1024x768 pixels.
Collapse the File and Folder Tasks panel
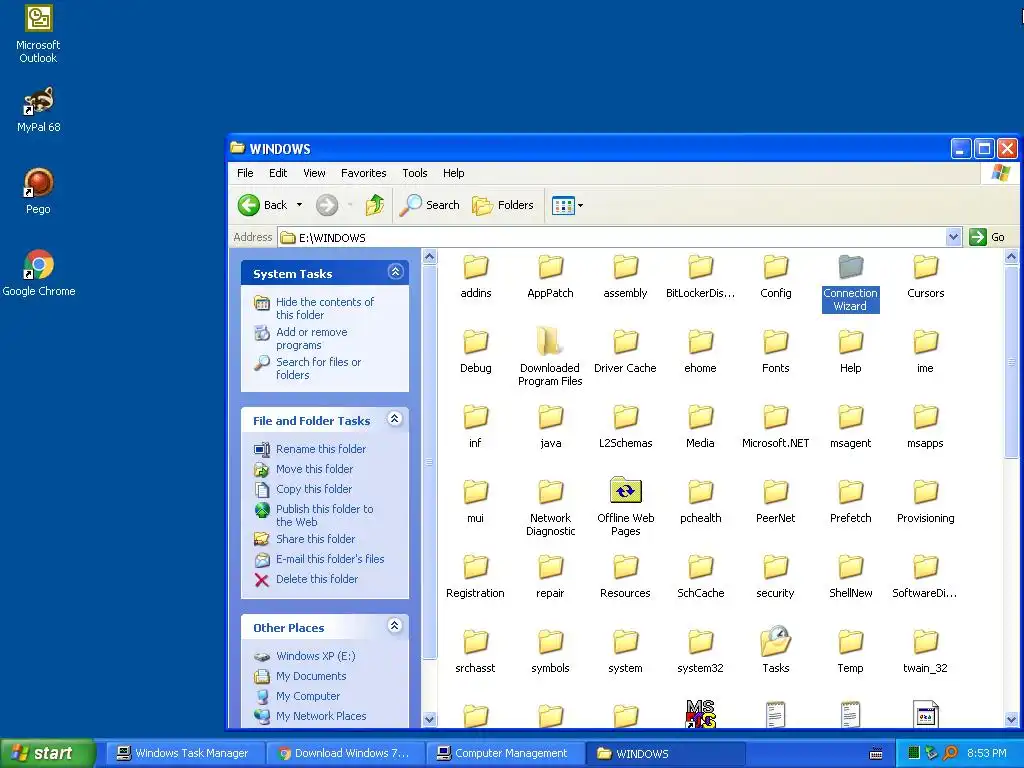click(x=394, y=419)
